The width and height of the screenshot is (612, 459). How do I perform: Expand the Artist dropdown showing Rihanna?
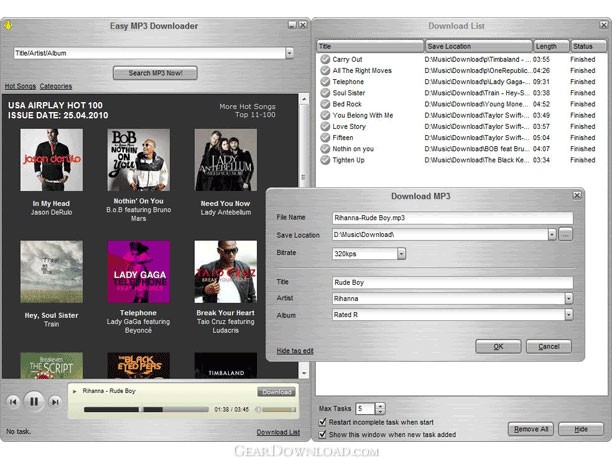click(x=568, y=299)
